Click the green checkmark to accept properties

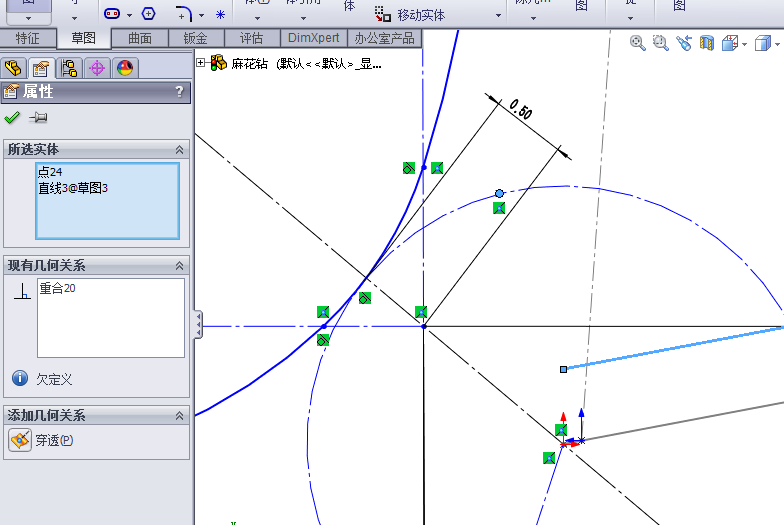tap(12, 118)
